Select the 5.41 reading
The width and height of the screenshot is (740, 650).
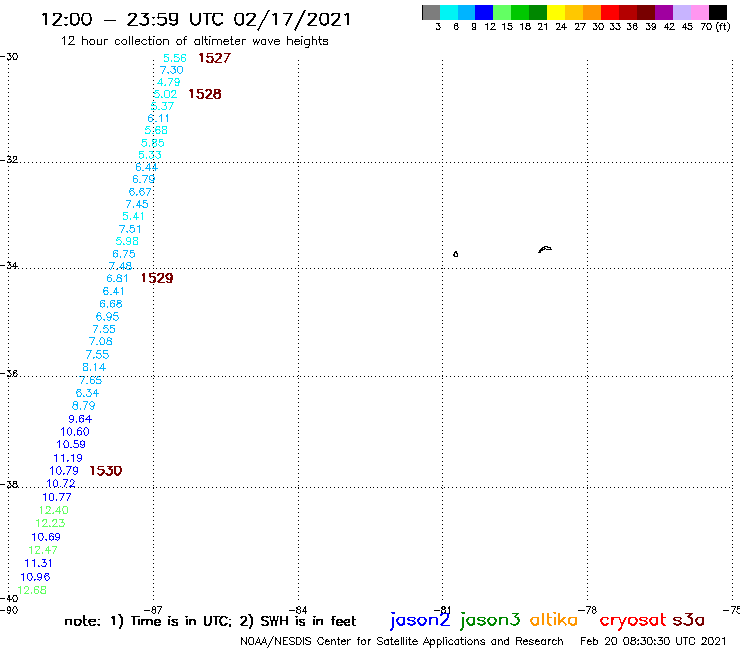[133, 216]
